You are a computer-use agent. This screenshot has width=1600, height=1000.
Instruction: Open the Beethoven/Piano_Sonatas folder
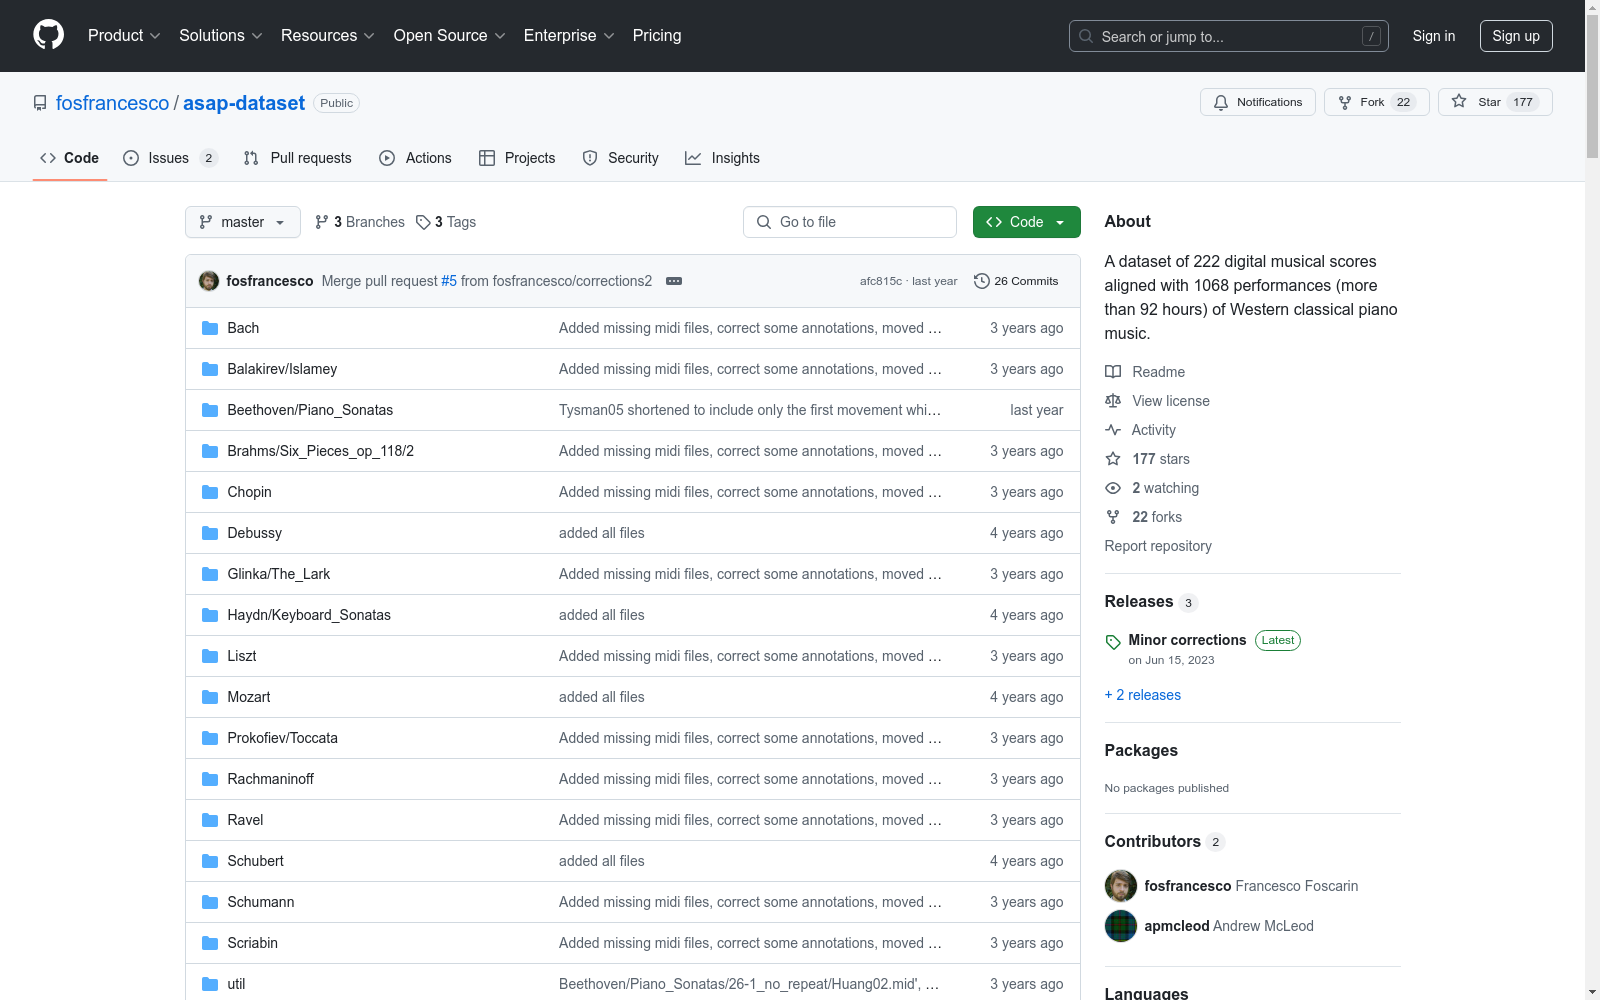pyautogui.click(x=310, y=410)
